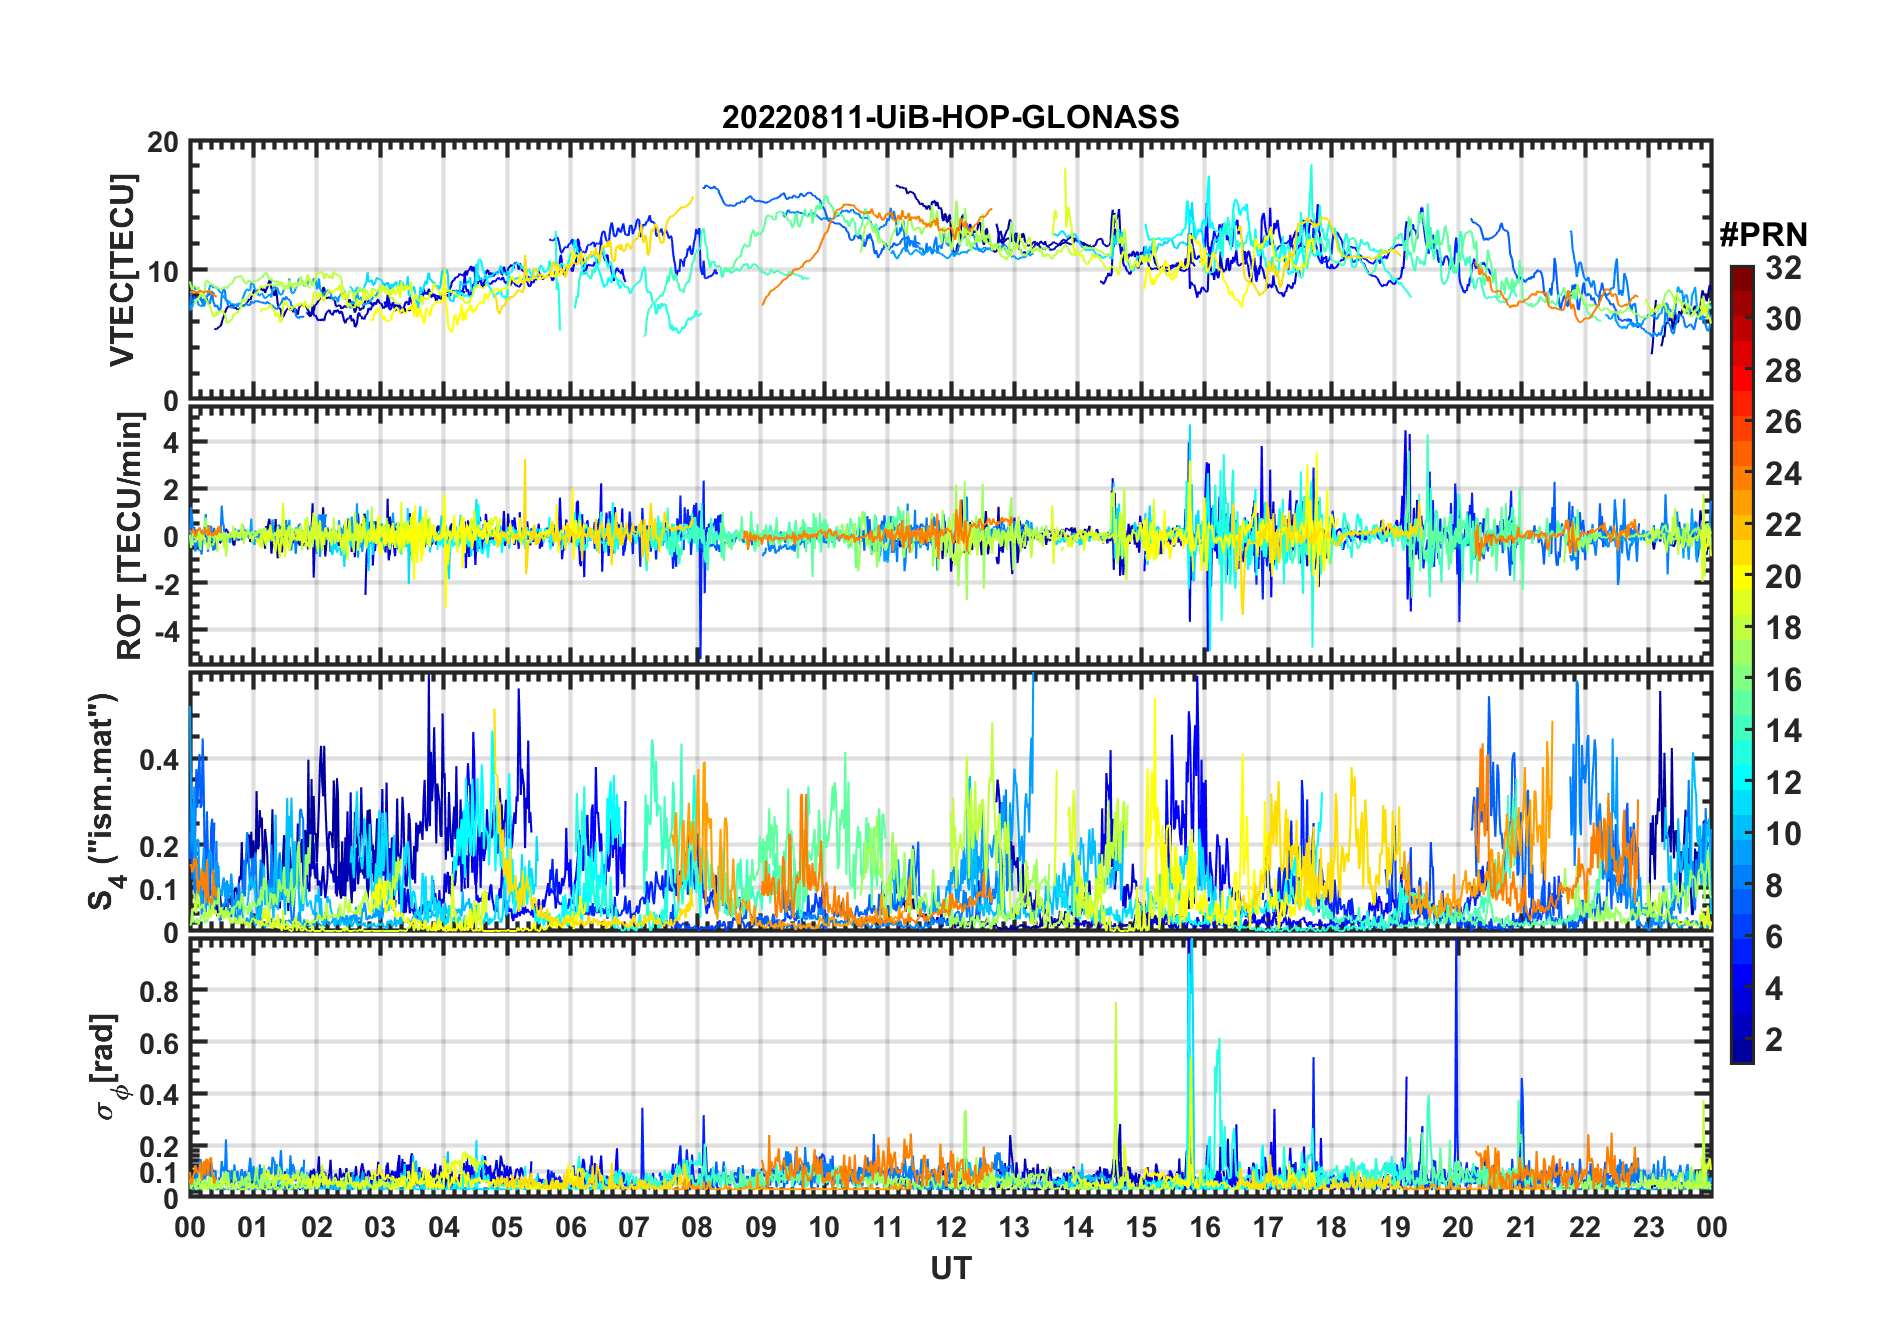Select the UT x-axis label
This screenshot has width=1902, height=1330.
950,1269
